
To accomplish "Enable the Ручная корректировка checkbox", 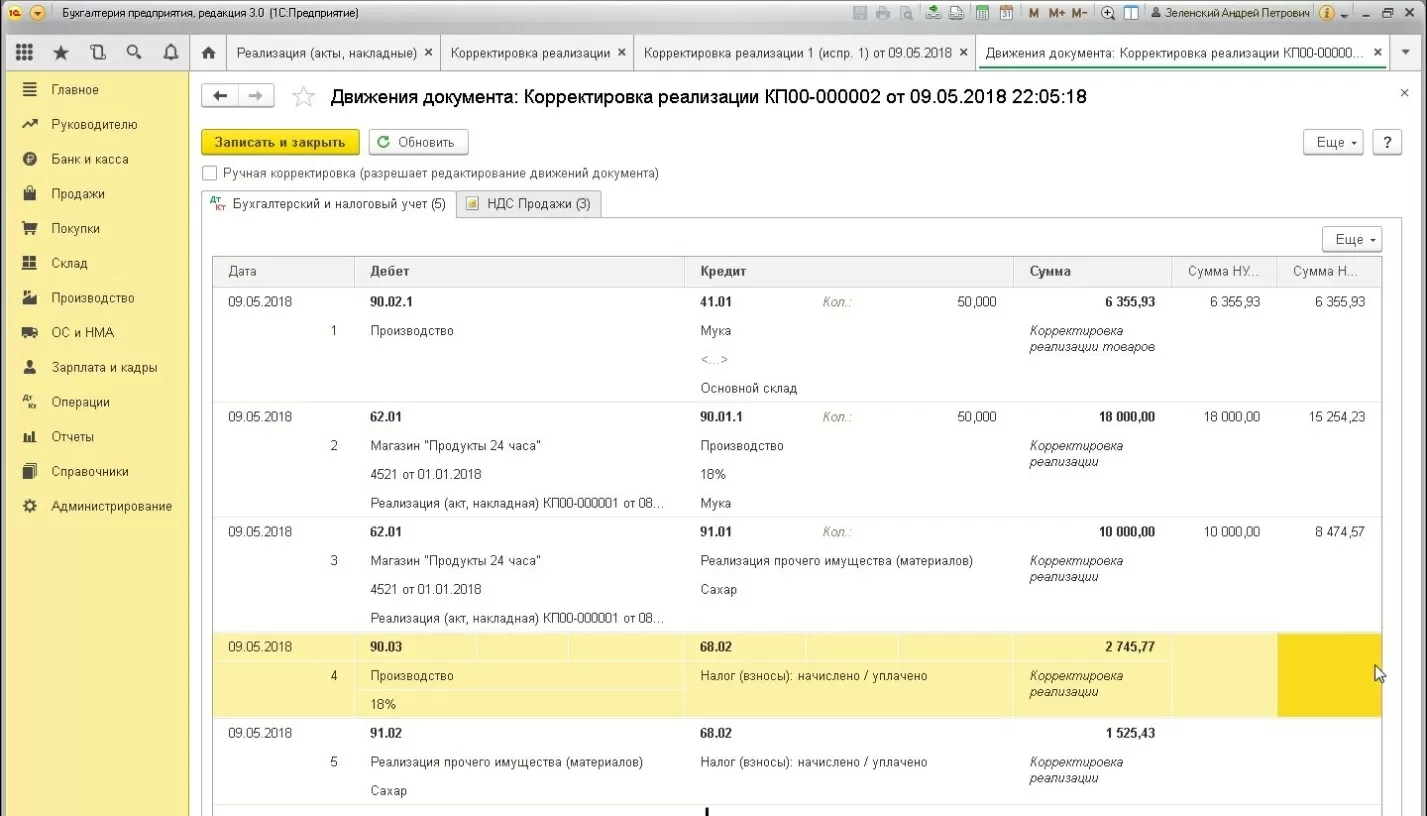I will (x=210, y=173).
